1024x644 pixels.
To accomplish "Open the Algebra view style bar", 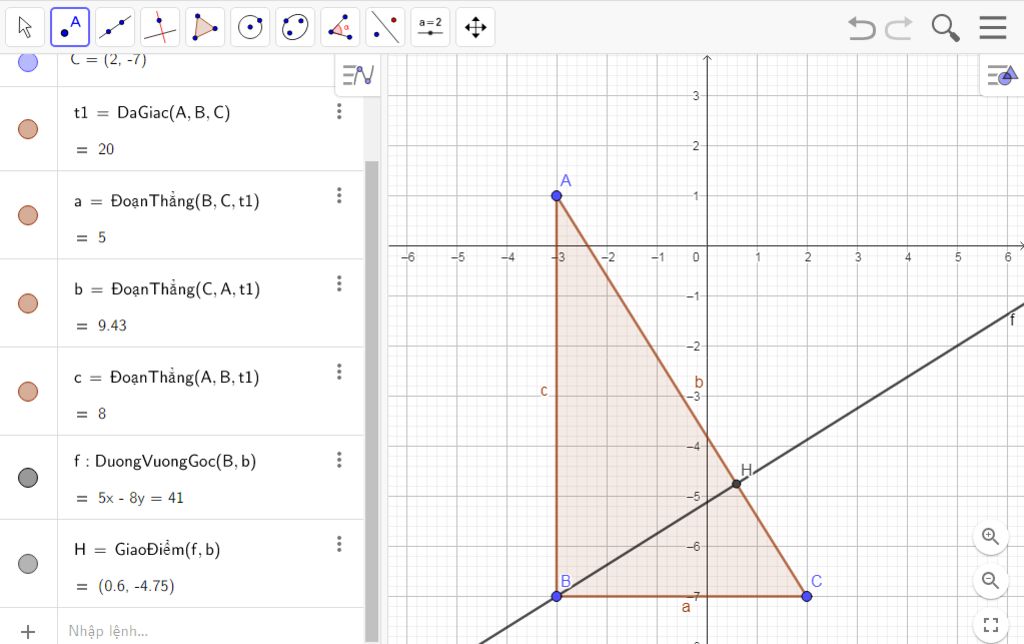I will point(358,75).
